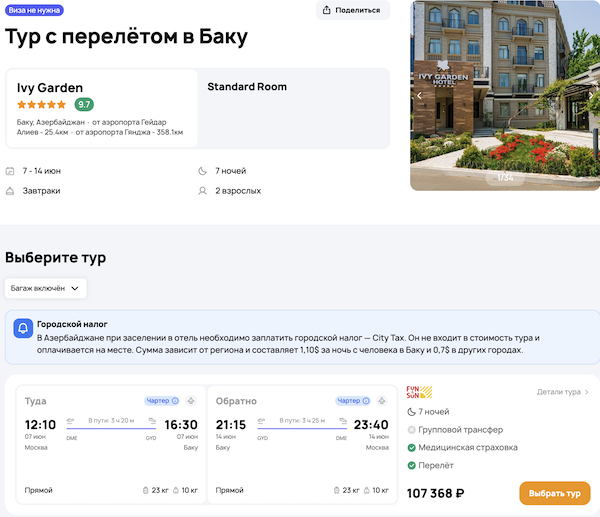
Task: Expand Детали тура details link
Action: point(562,392)
